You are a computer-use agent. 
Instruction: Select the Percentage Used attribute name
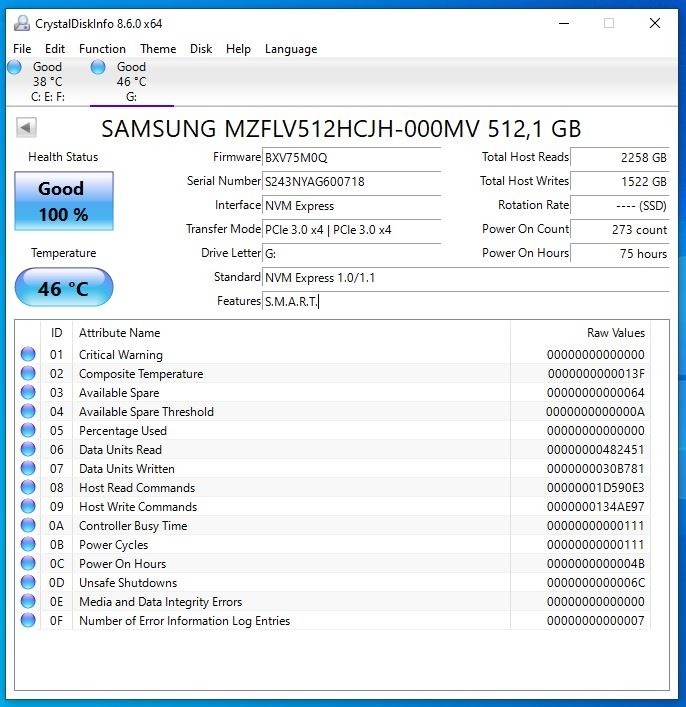tap(123, 431)
